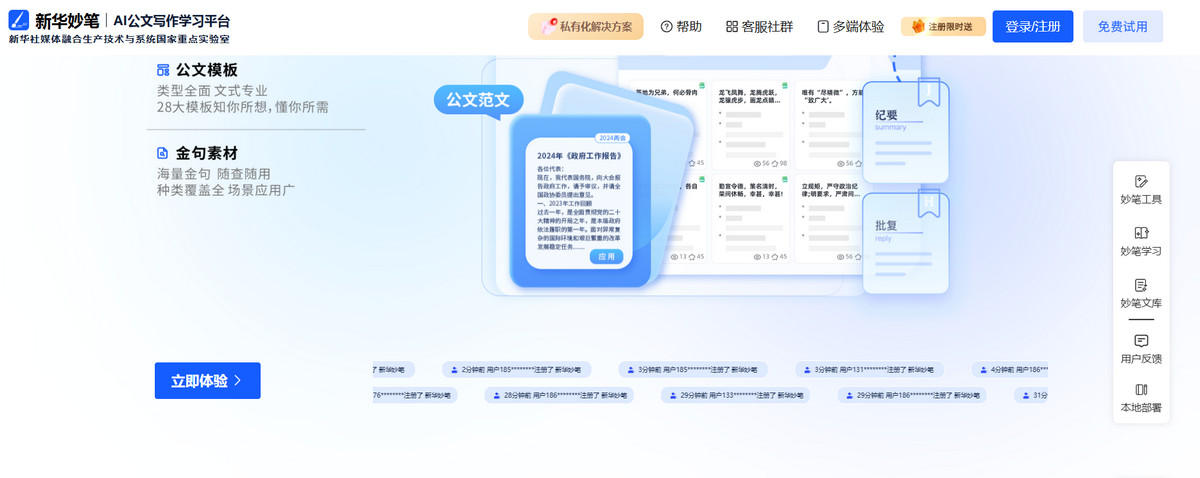Click the 2024年《政府工作报告》 title
Image resolution: width=1200 pixels, height=478 pixels.
click(x=579, y=156)
